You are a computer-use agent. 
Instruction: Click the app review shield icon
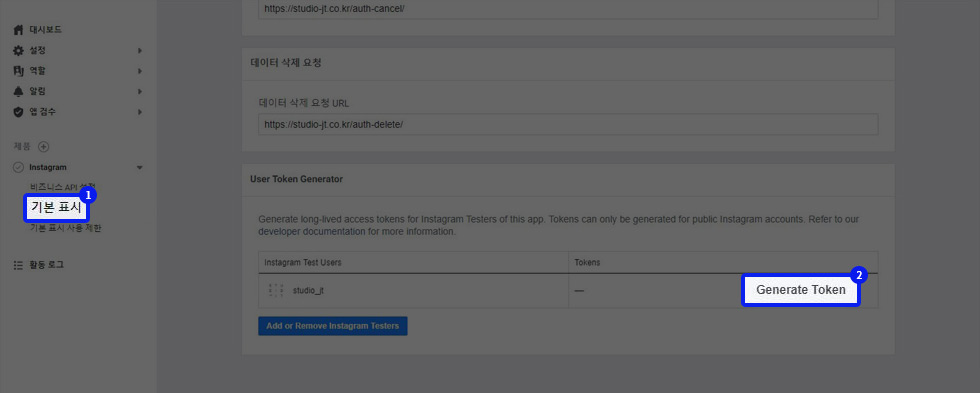click(x=18, y=112)
